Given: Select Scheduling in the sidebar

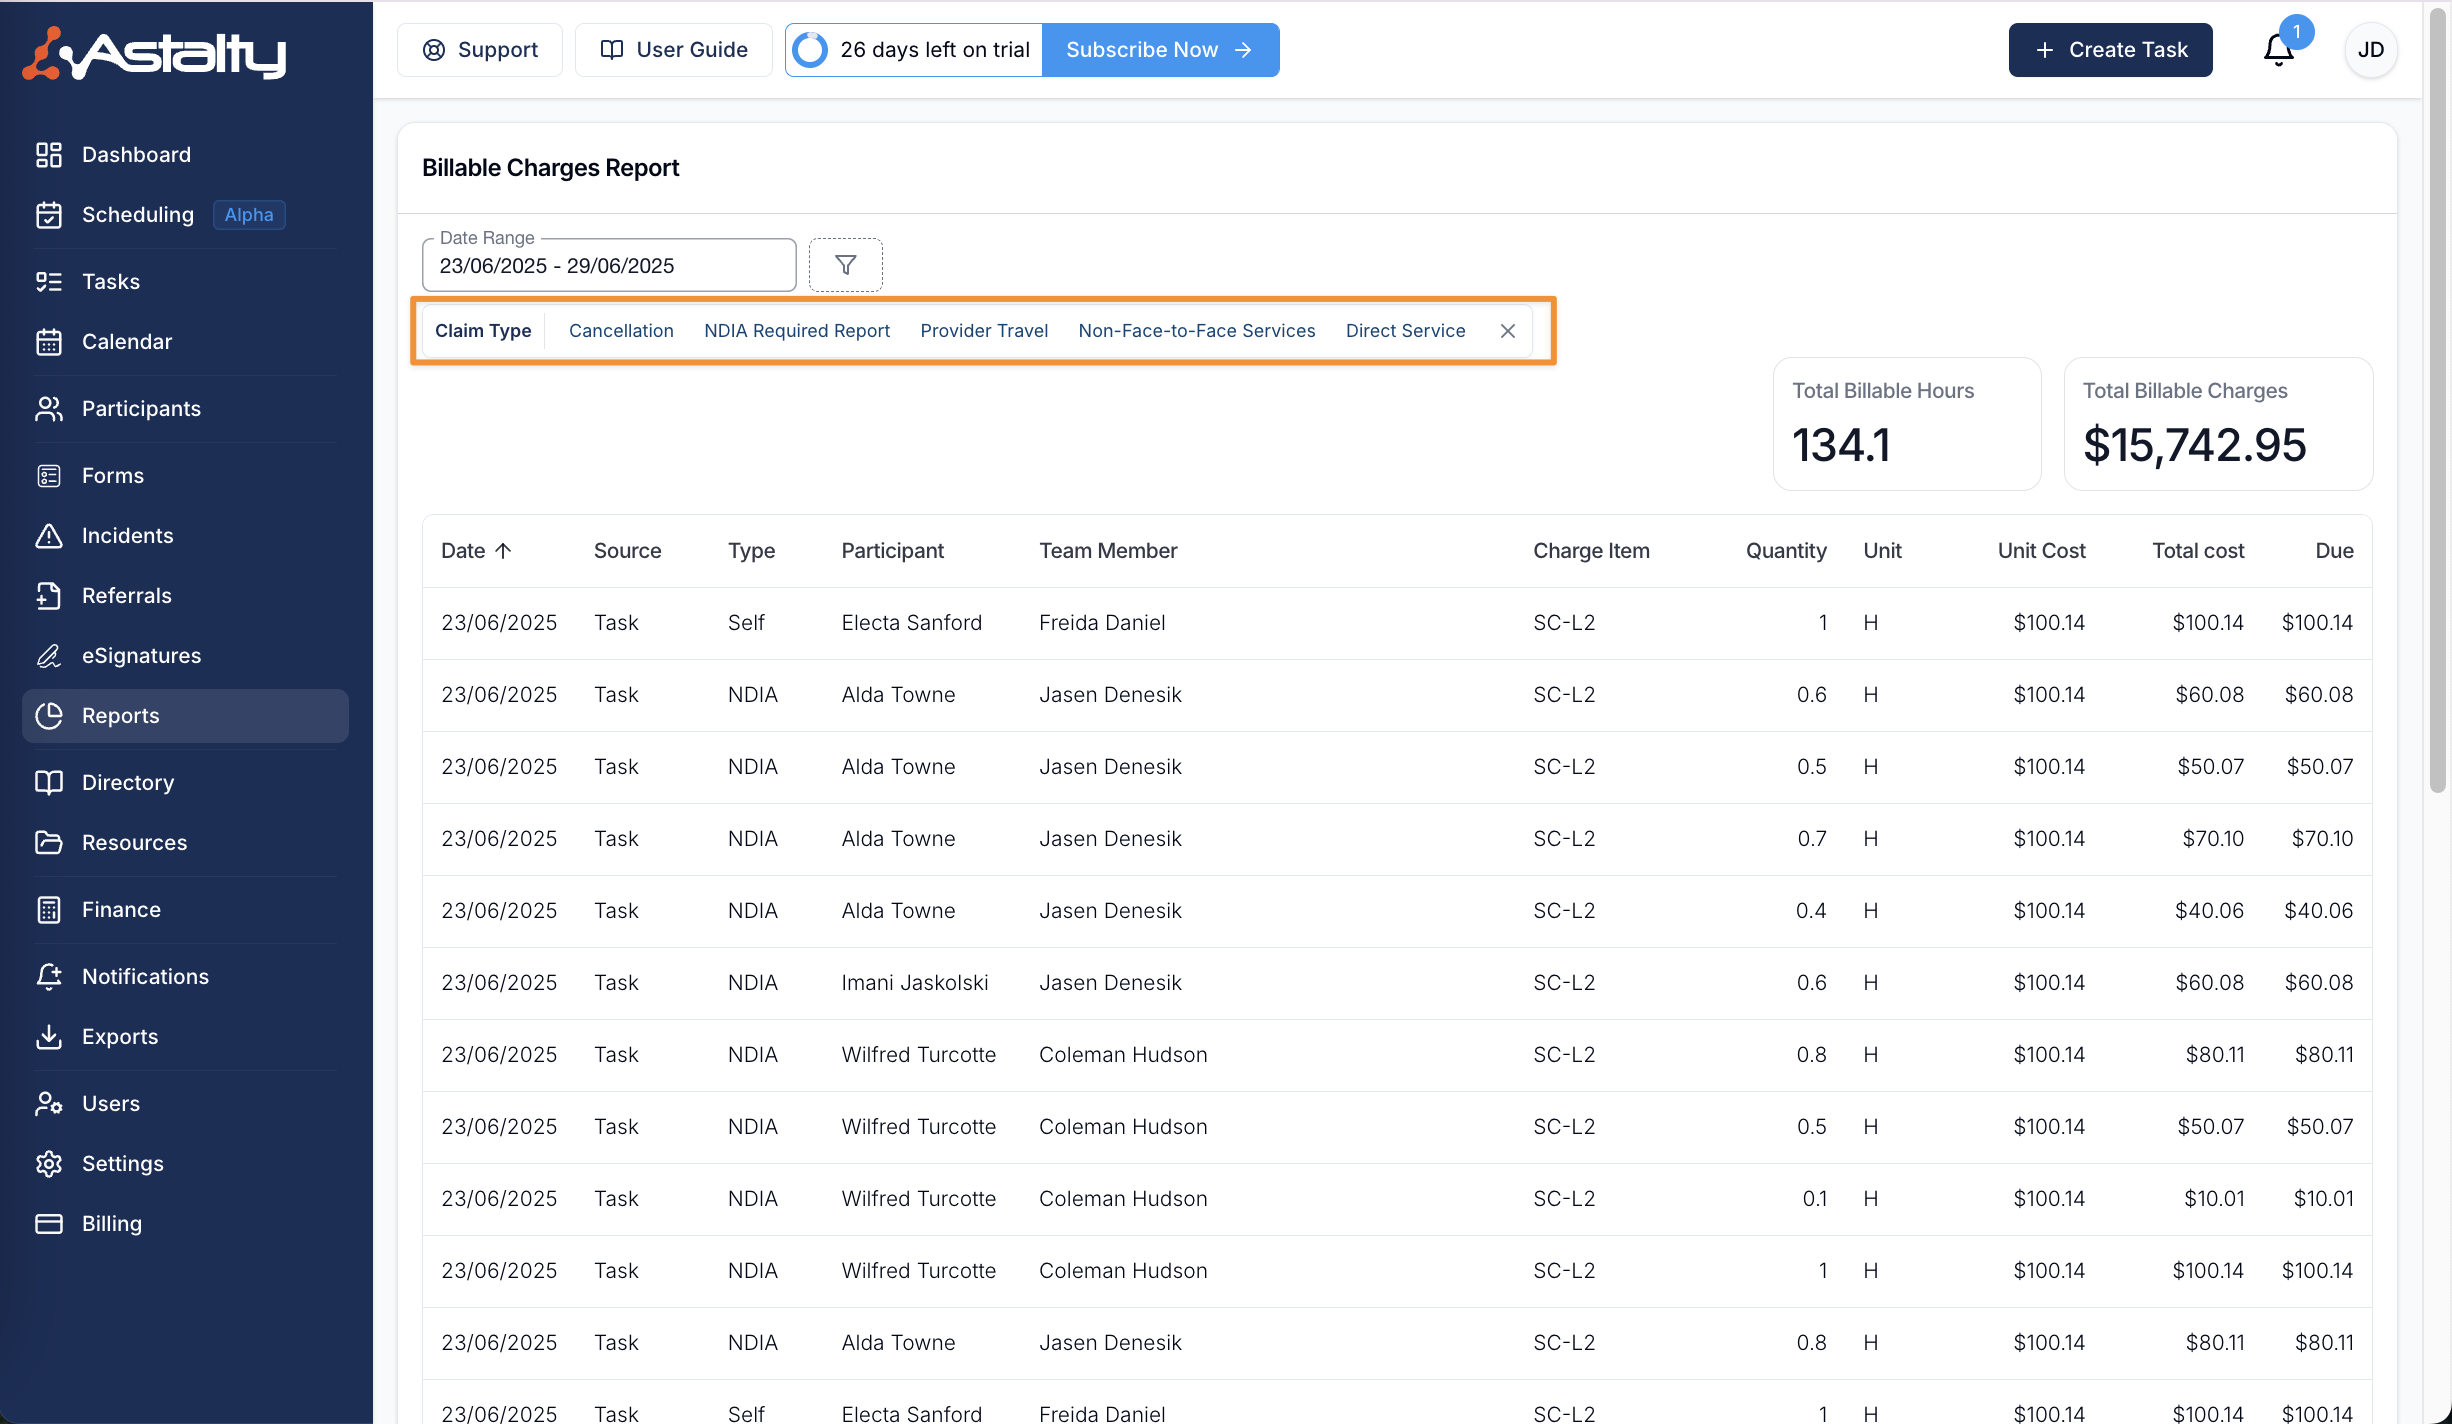Looking at the screenshot, I should coord(138,215).
